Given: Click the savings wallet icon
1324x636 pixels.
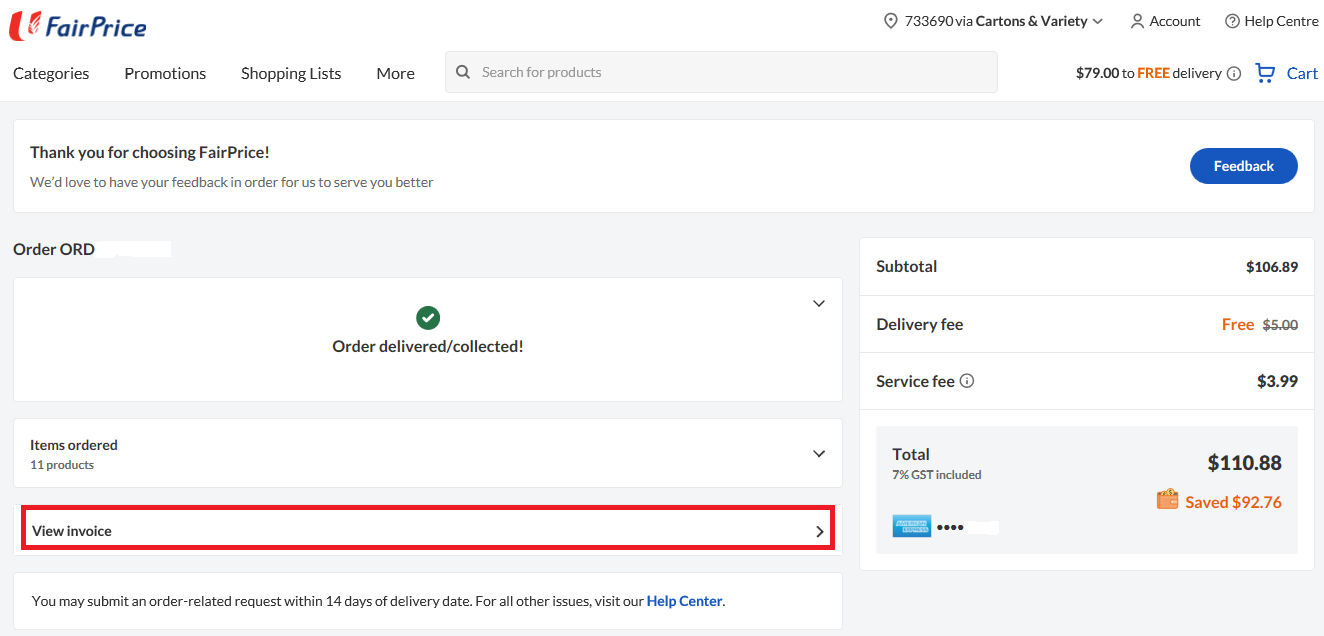Looking at the screenshot, I should [x=1167, y=500].
